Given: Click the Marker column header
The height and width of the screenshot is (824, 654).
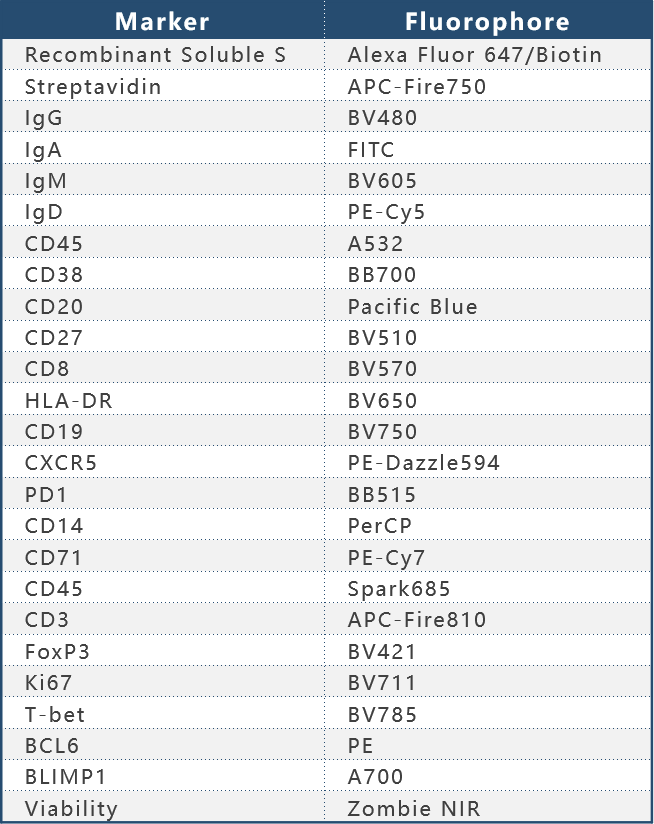Looking at the screenshot, I should point(162,21).
